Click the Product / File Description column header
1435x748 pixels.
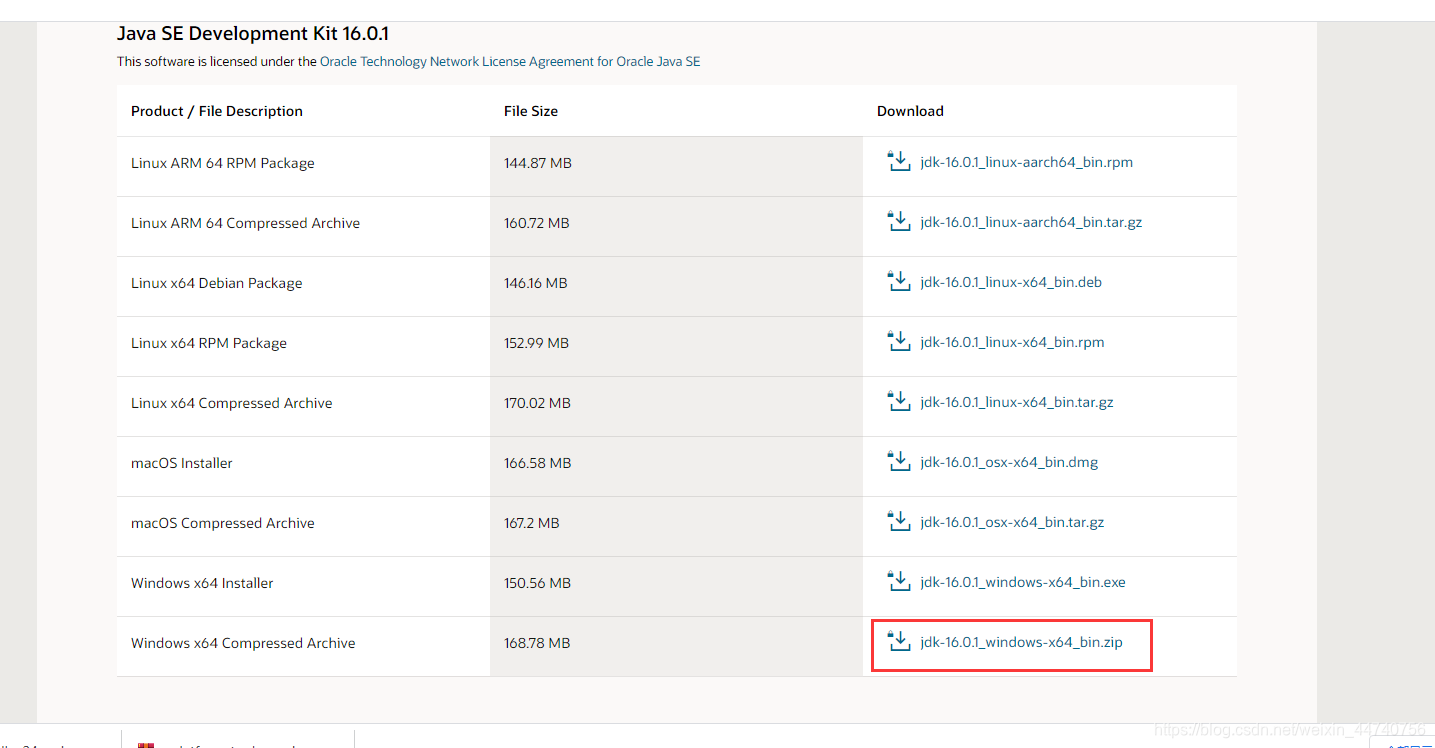pyautogui.click(x=217, y=111)
